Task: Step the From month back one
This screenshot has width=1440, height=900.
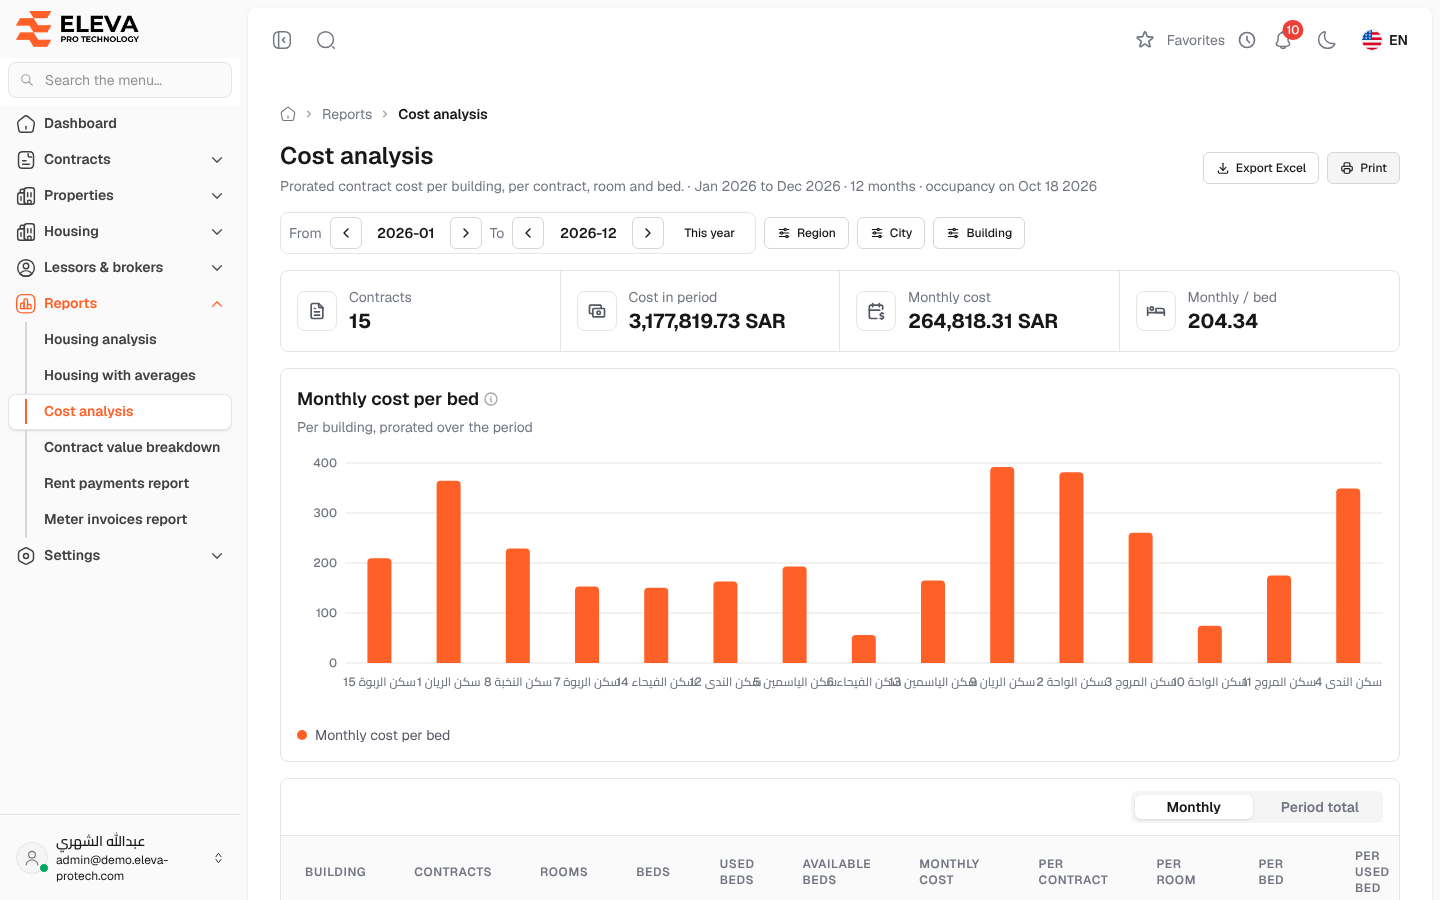Action: [x=346, y=233]
